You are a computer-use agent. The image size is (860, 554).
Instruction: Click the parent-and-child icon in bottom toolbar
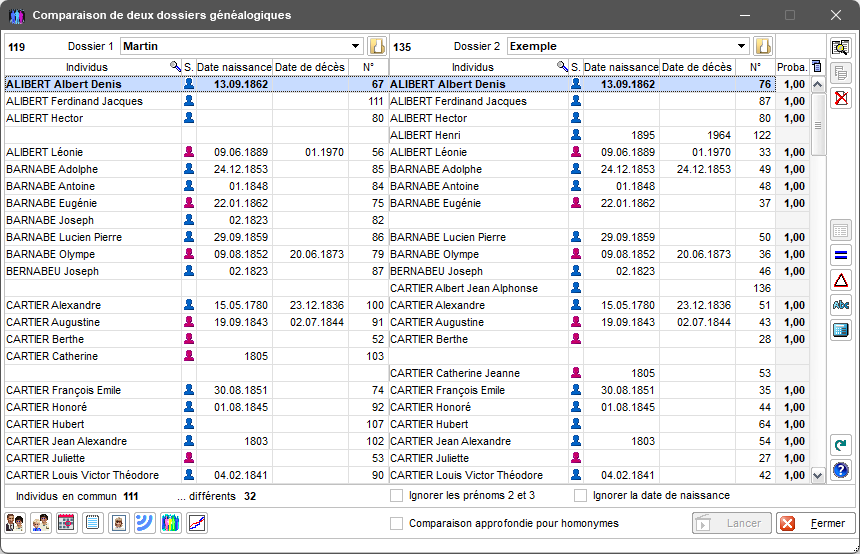click(41, 523)
